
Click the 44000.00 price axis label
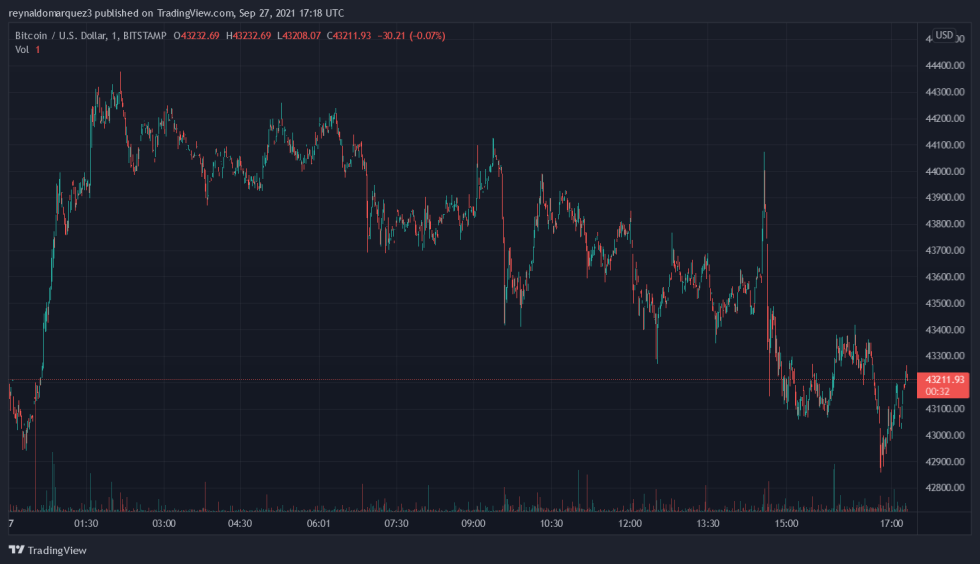click(946, 172)
